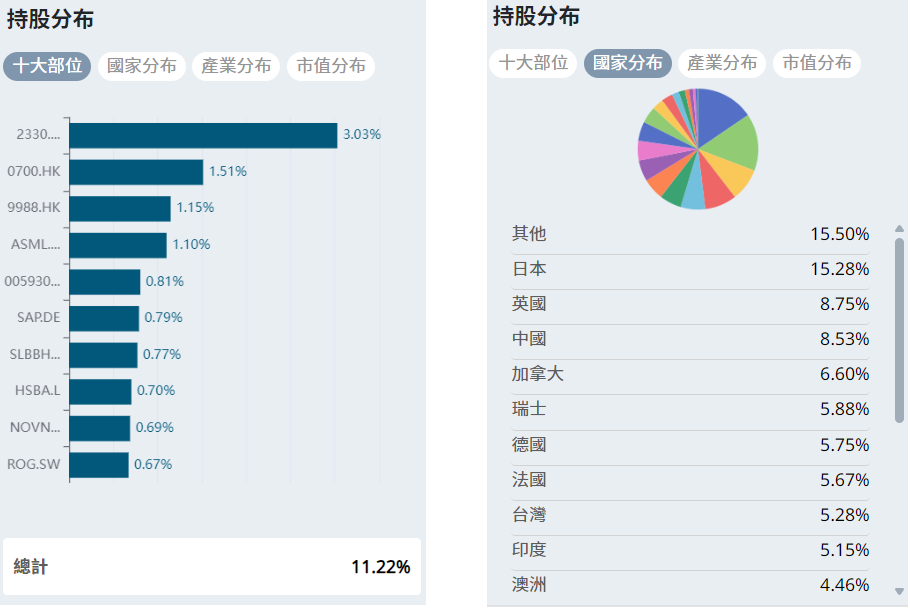Select 十大部位 tab in right panel
The height and width of the screenshot is (610, 910).
(533, 63)
